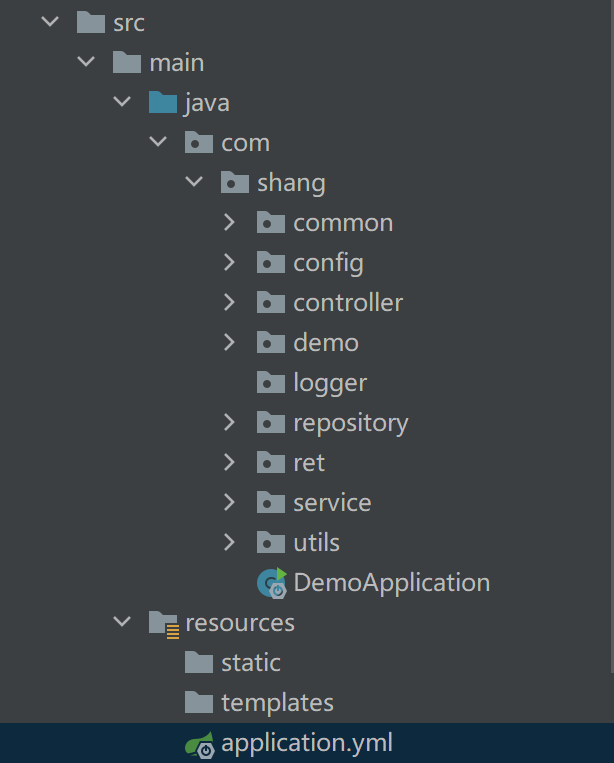614x763 pixels.
Task: Click the static folder icon
Action: coord(199,663)
